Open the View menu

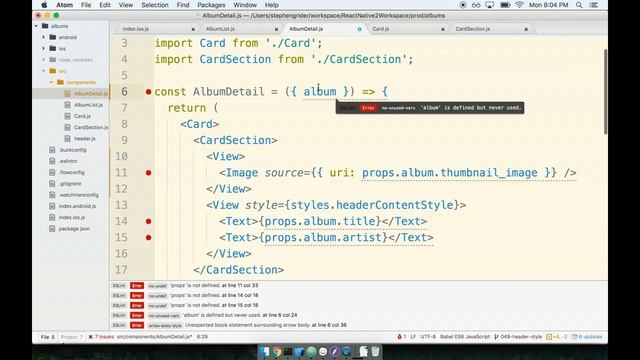click(126, 5)
